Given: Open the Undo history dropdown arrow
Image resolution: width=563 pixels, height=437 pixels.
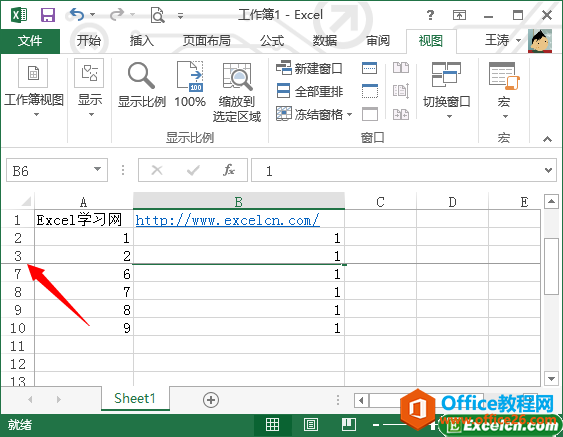Looking at the screenshot, I should click(92, 15).
